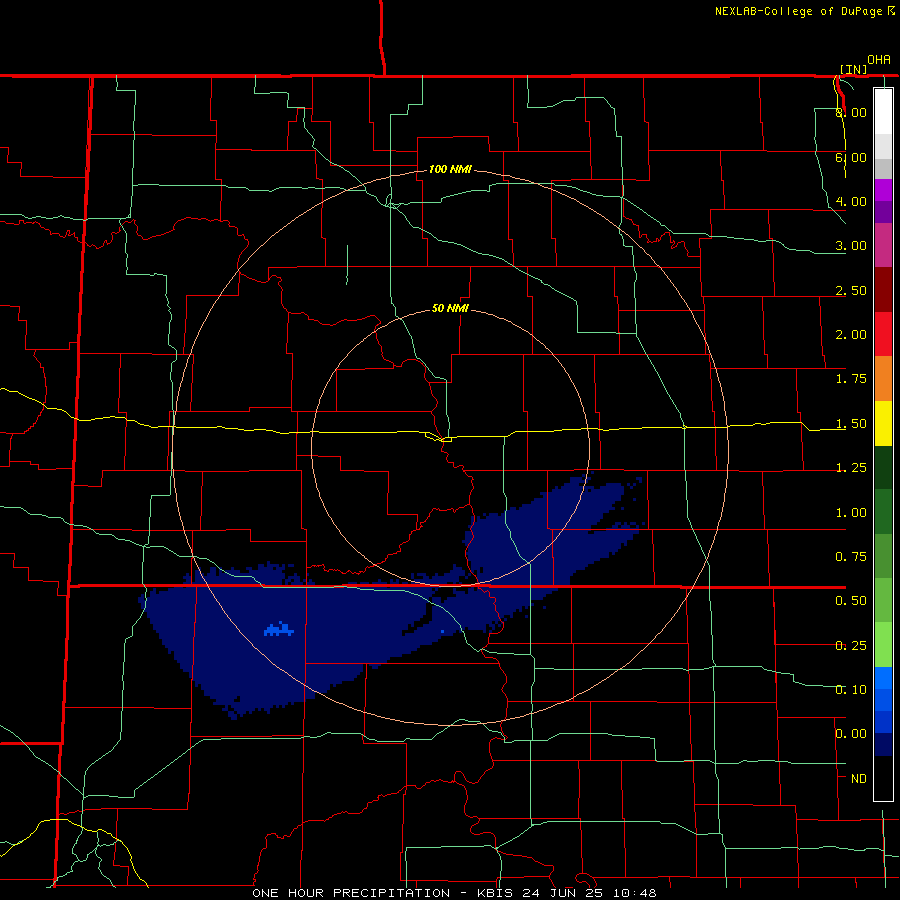Viewport: 900px width, 900px height.
Task: Click the orange legend swatch
Action: (883, 379)
